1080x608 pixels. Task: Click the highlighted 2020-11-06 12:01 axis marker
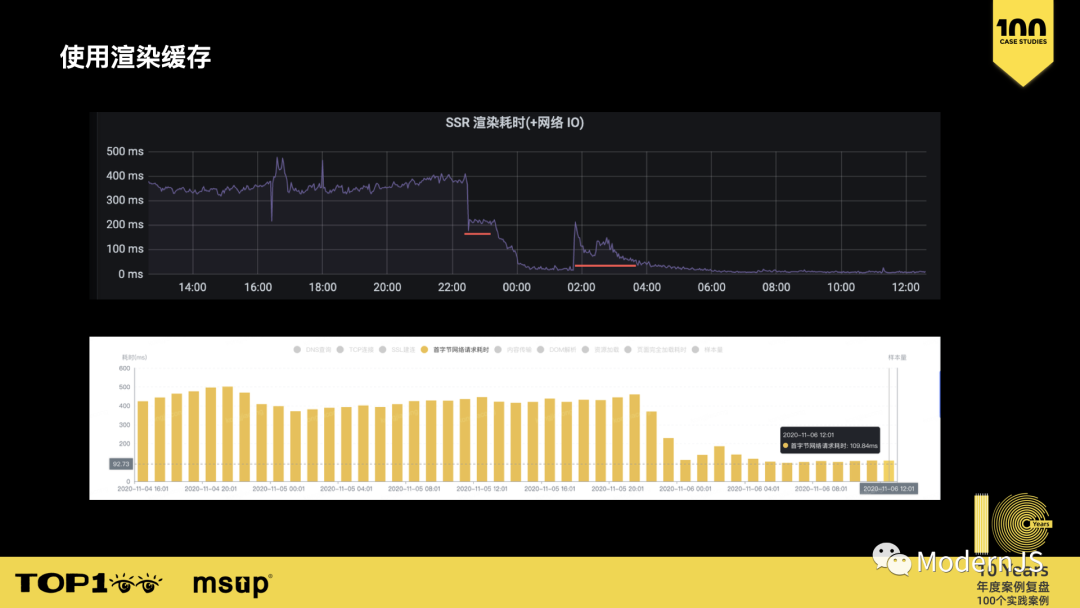[x=889, y=489]
